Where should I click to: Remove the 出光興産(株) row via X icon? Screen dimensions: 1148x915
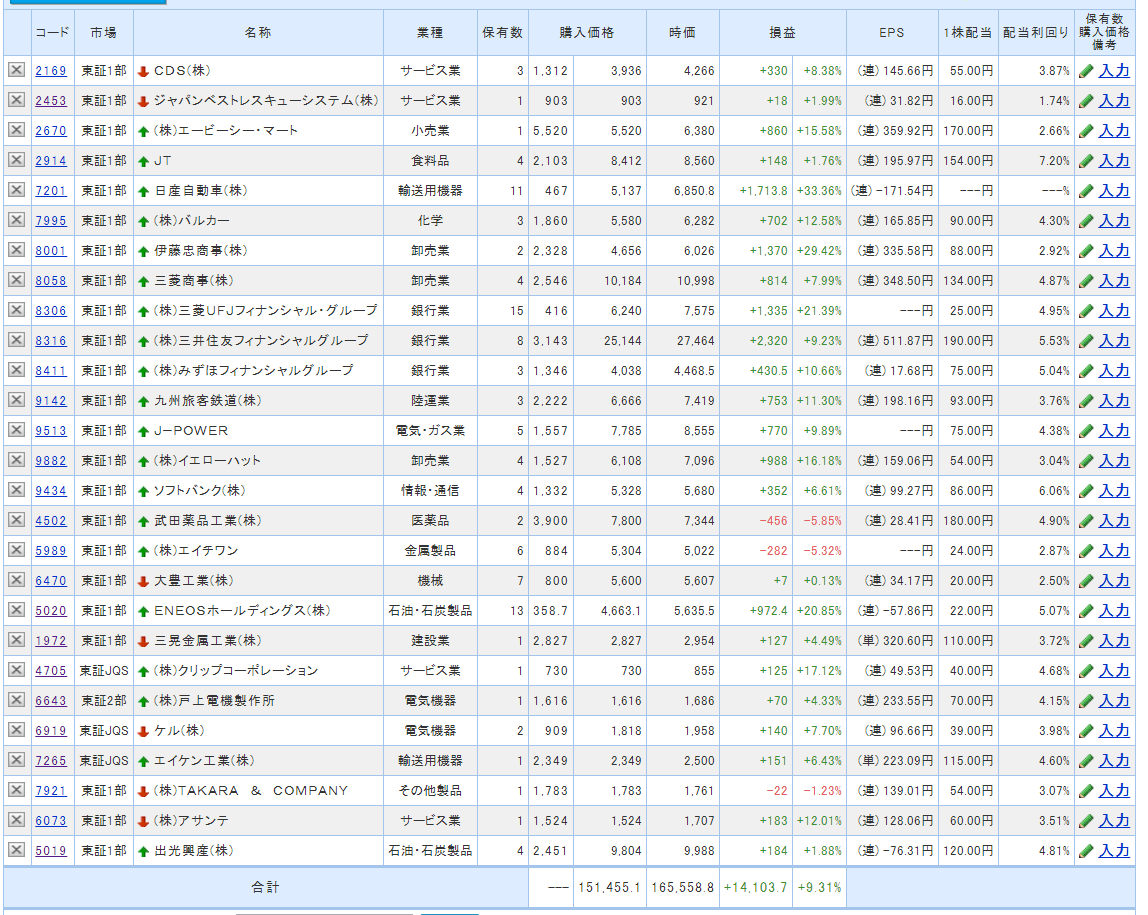tap(16, 851)
